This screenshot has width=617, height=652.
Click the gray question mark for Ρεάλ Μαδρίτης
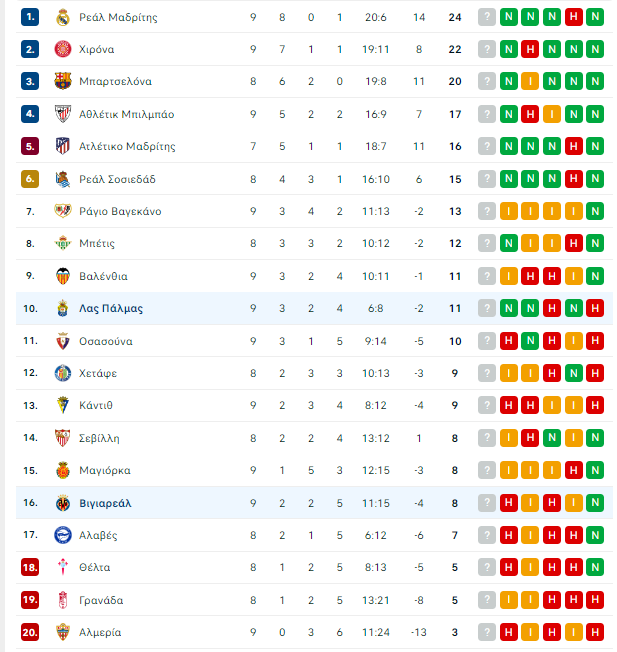click(x=487, y=17)
